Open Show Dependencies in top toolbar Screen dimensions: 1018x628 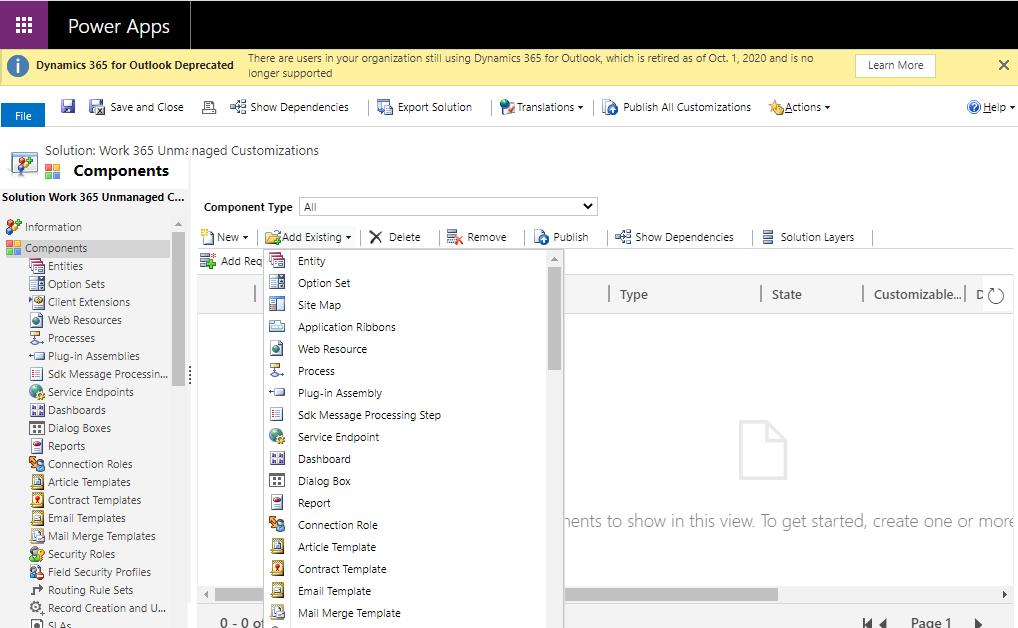point(290,107)
